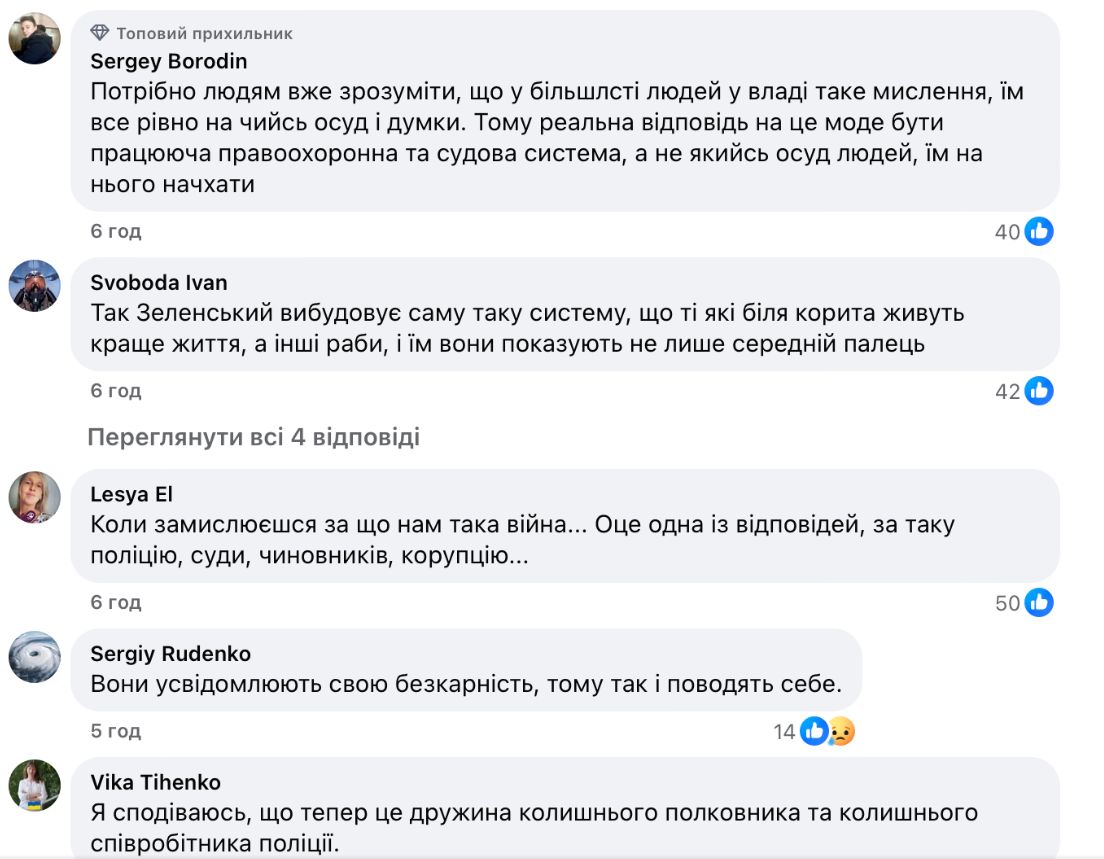This screenshot has height=859, width=1104.
Task: Open Sergey Borodin's profile picture
Action: [x=35, y=39]
